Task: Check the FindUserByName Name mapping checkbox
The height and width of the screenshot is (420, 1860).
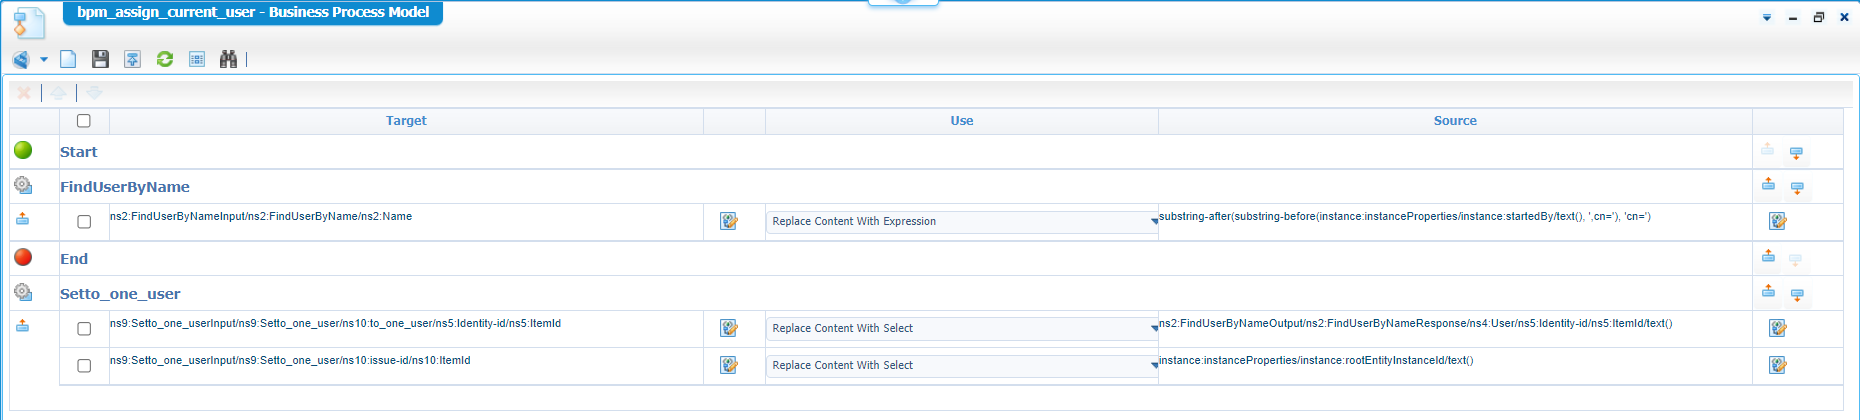Action: point(84,222)
